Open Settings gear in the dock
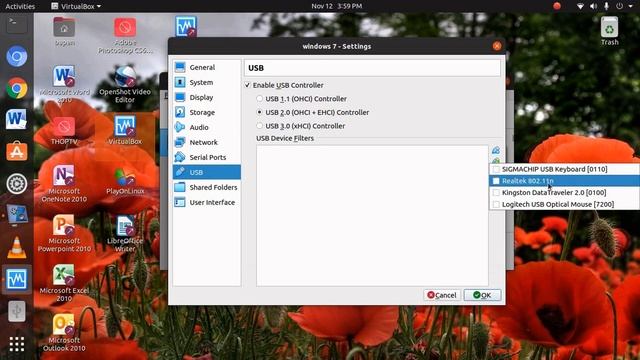The image size is (640, 360). 17,184
